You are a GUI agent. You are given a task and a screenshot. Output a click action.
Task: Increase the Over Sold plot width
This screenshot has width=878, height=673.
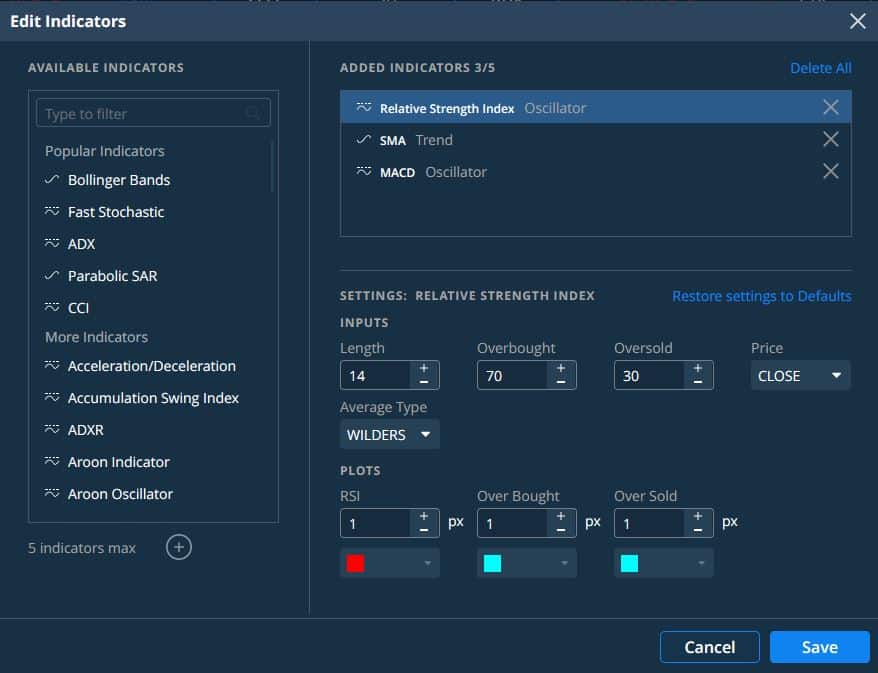[698, 516]
